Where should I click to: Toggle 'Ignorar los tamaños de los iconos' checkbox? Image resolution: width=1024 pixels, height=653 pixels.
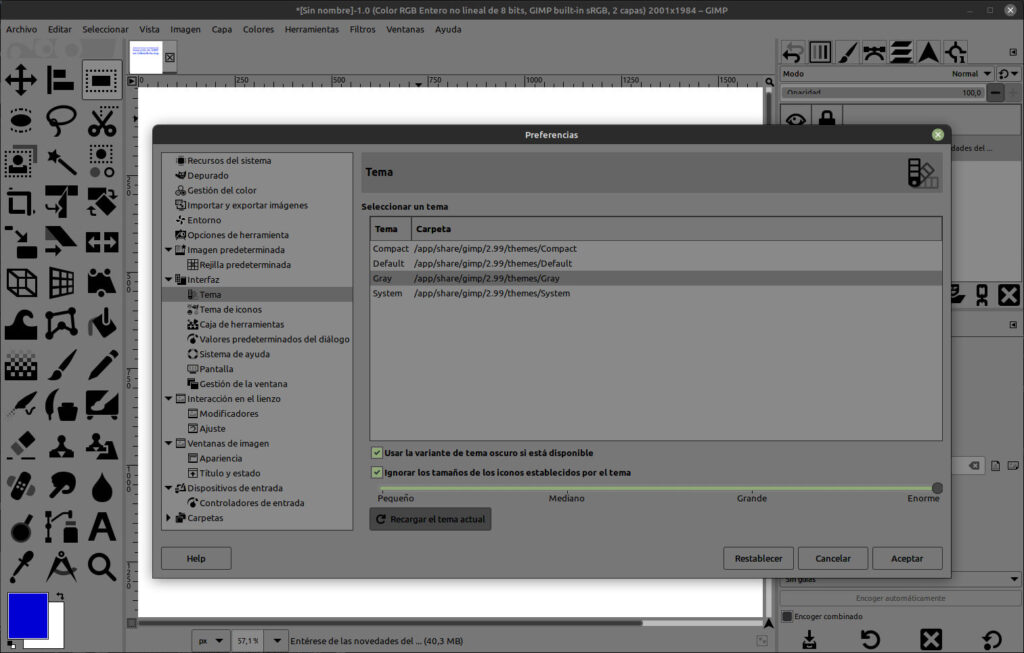pos(377,472)
